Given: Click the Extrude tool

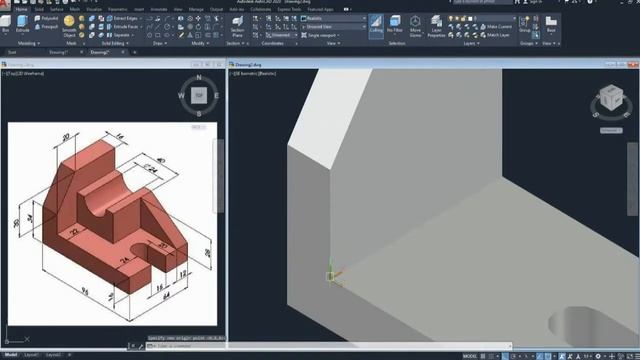Looking at the screenshot, I should 22,24.
